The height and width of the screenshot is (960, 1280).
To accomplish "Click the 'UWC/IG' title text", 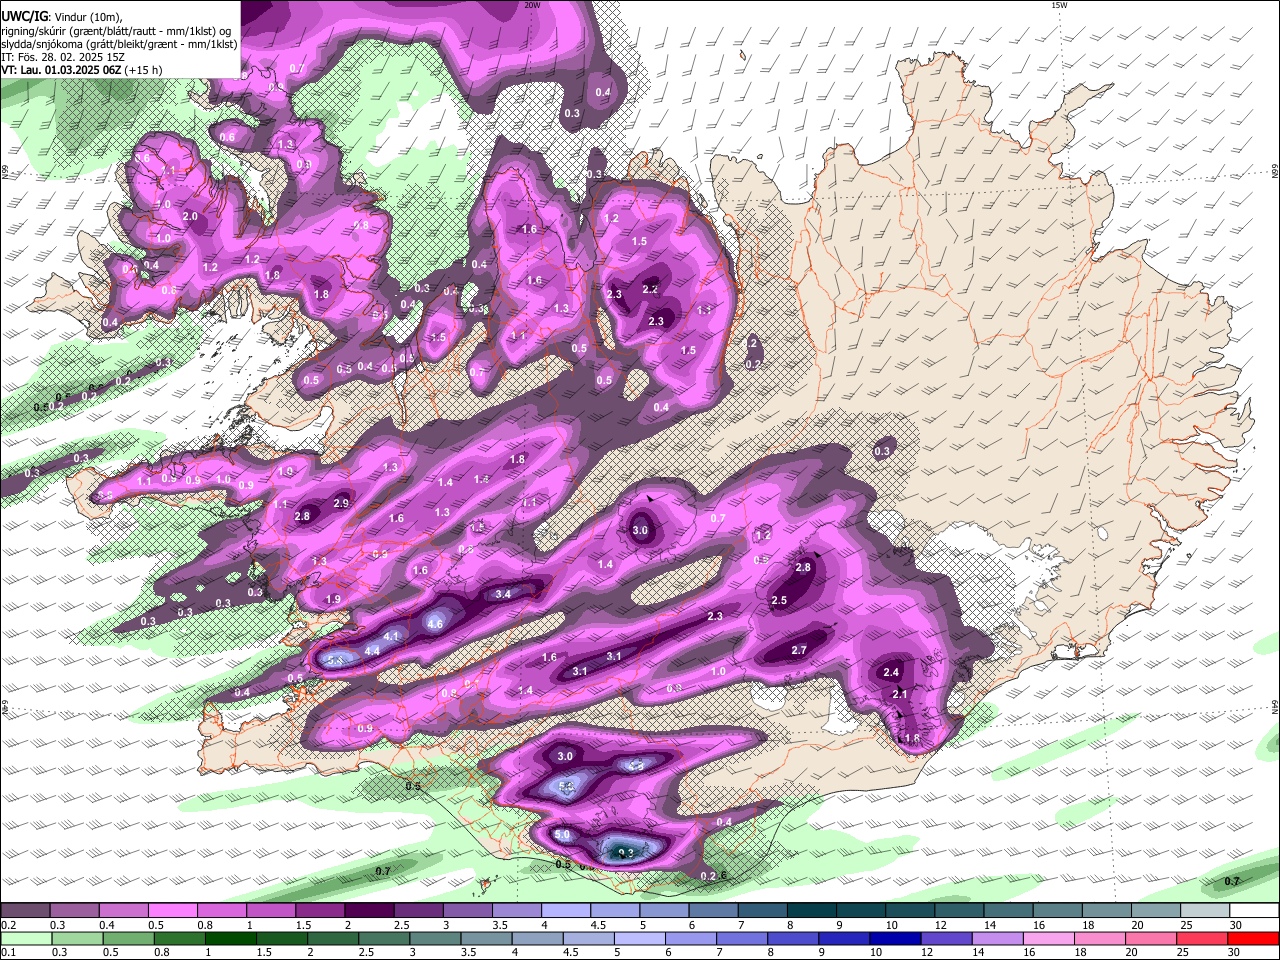I will [x=24, y=16].
